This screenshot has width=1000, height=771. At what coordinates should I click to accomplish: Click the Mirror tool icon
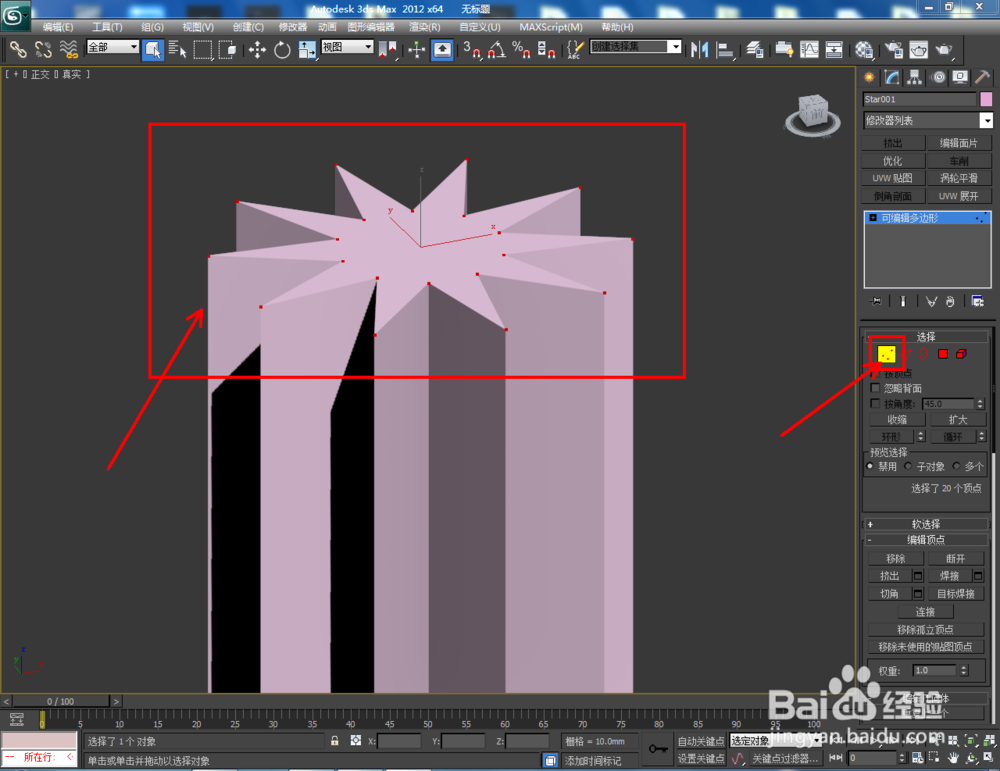(x=700, y=49)
